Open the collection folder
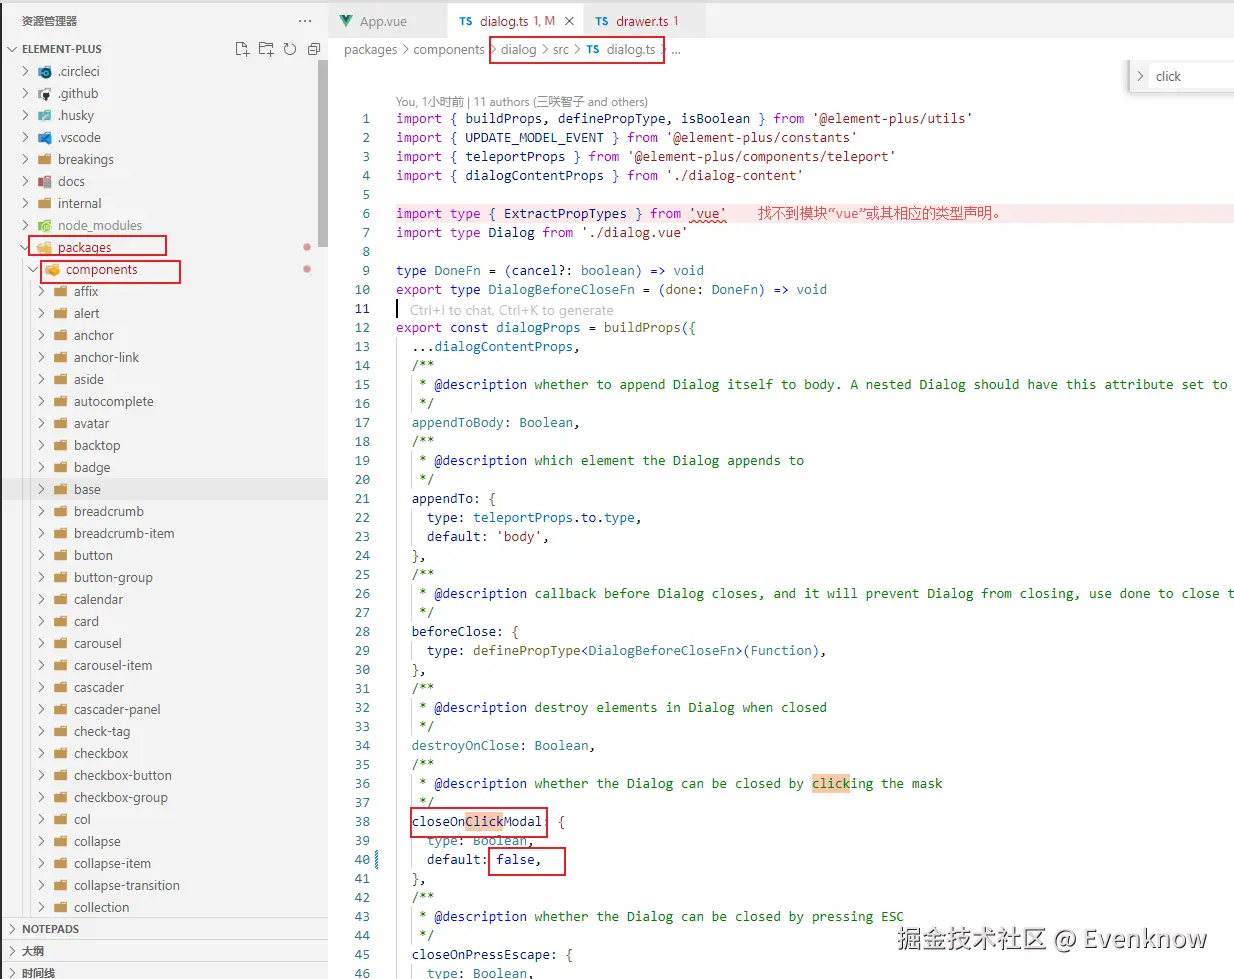Viewport: 1234px width, 979px height. [164, 907]
